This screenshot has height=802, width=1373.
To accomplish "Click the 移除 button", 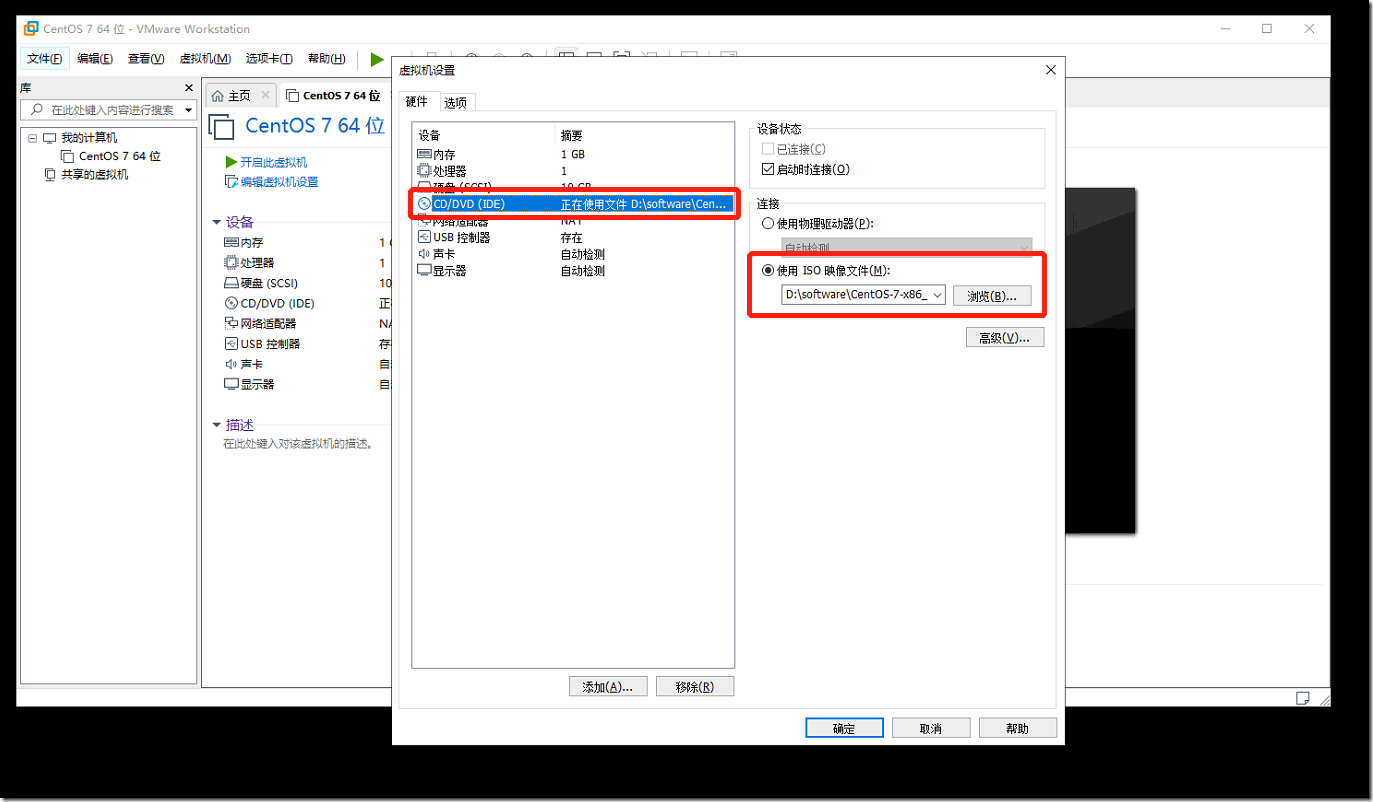I will point(695,687).
